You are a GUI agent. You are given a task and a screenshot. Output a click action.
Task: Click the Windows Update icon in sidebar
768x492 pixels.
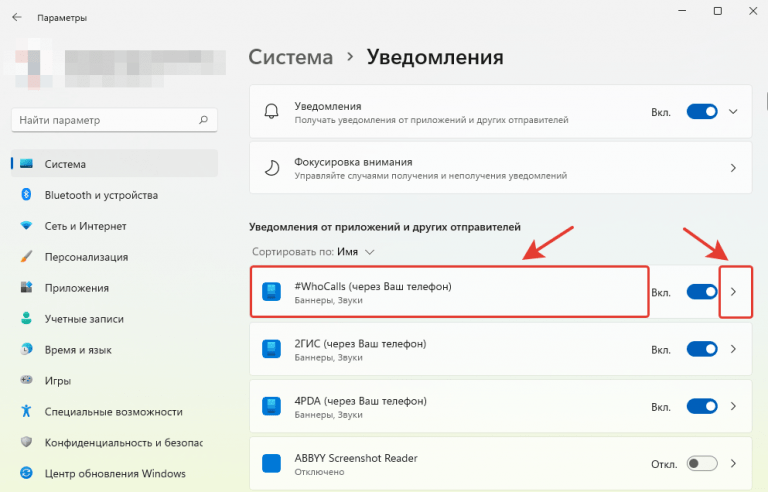[x=26, y=473]
